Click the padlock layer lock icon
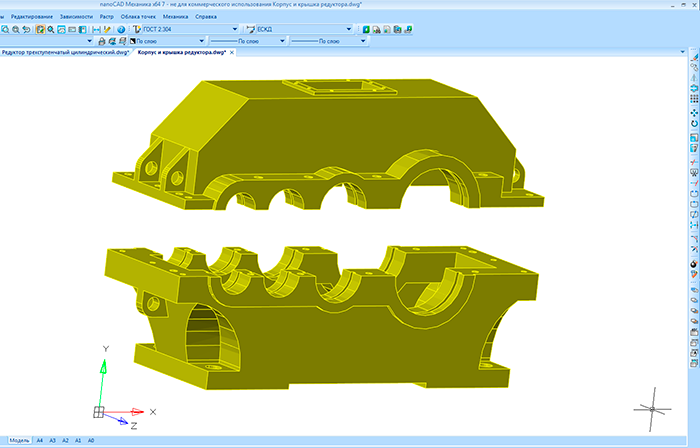 [x=102, y=41]
